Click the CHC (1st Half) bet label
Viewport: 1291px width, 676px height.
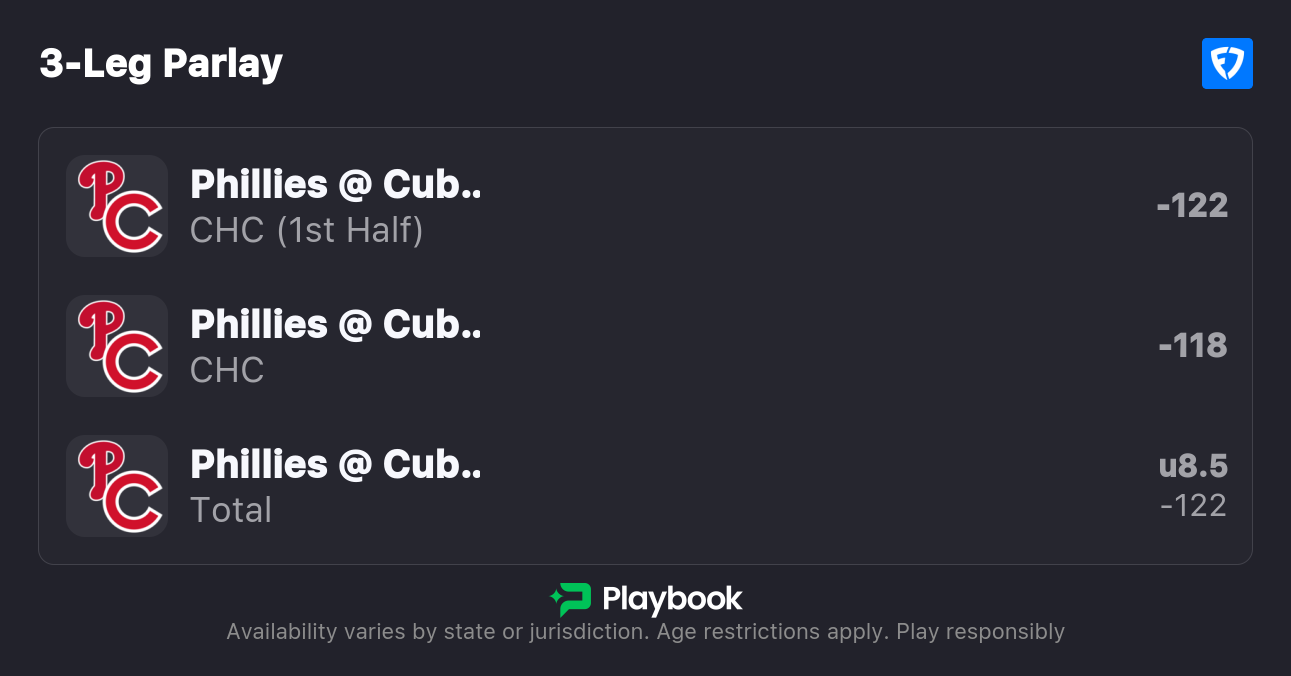(306, 230)
